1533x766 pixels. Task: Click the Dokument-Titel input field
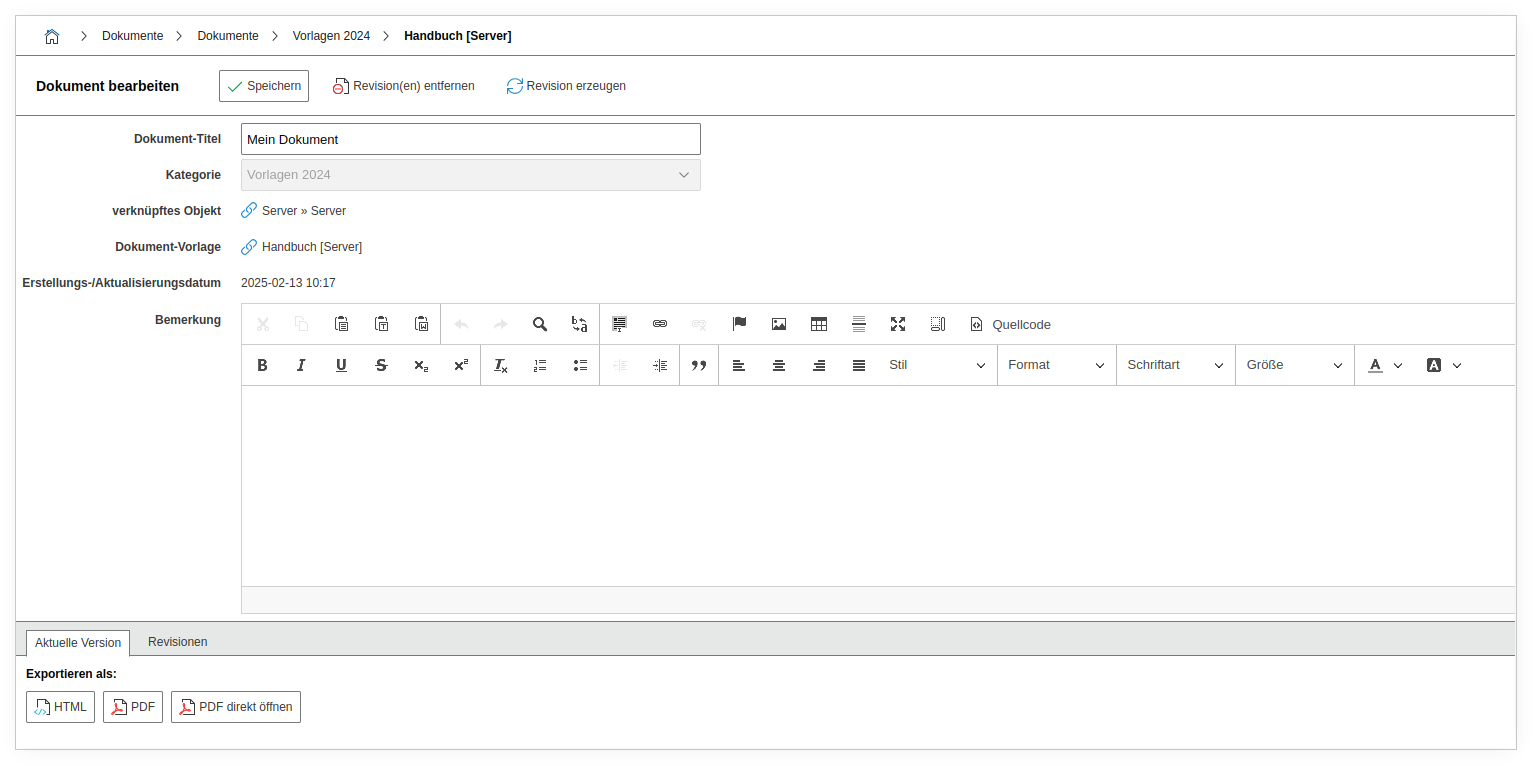tap(470, 139)
